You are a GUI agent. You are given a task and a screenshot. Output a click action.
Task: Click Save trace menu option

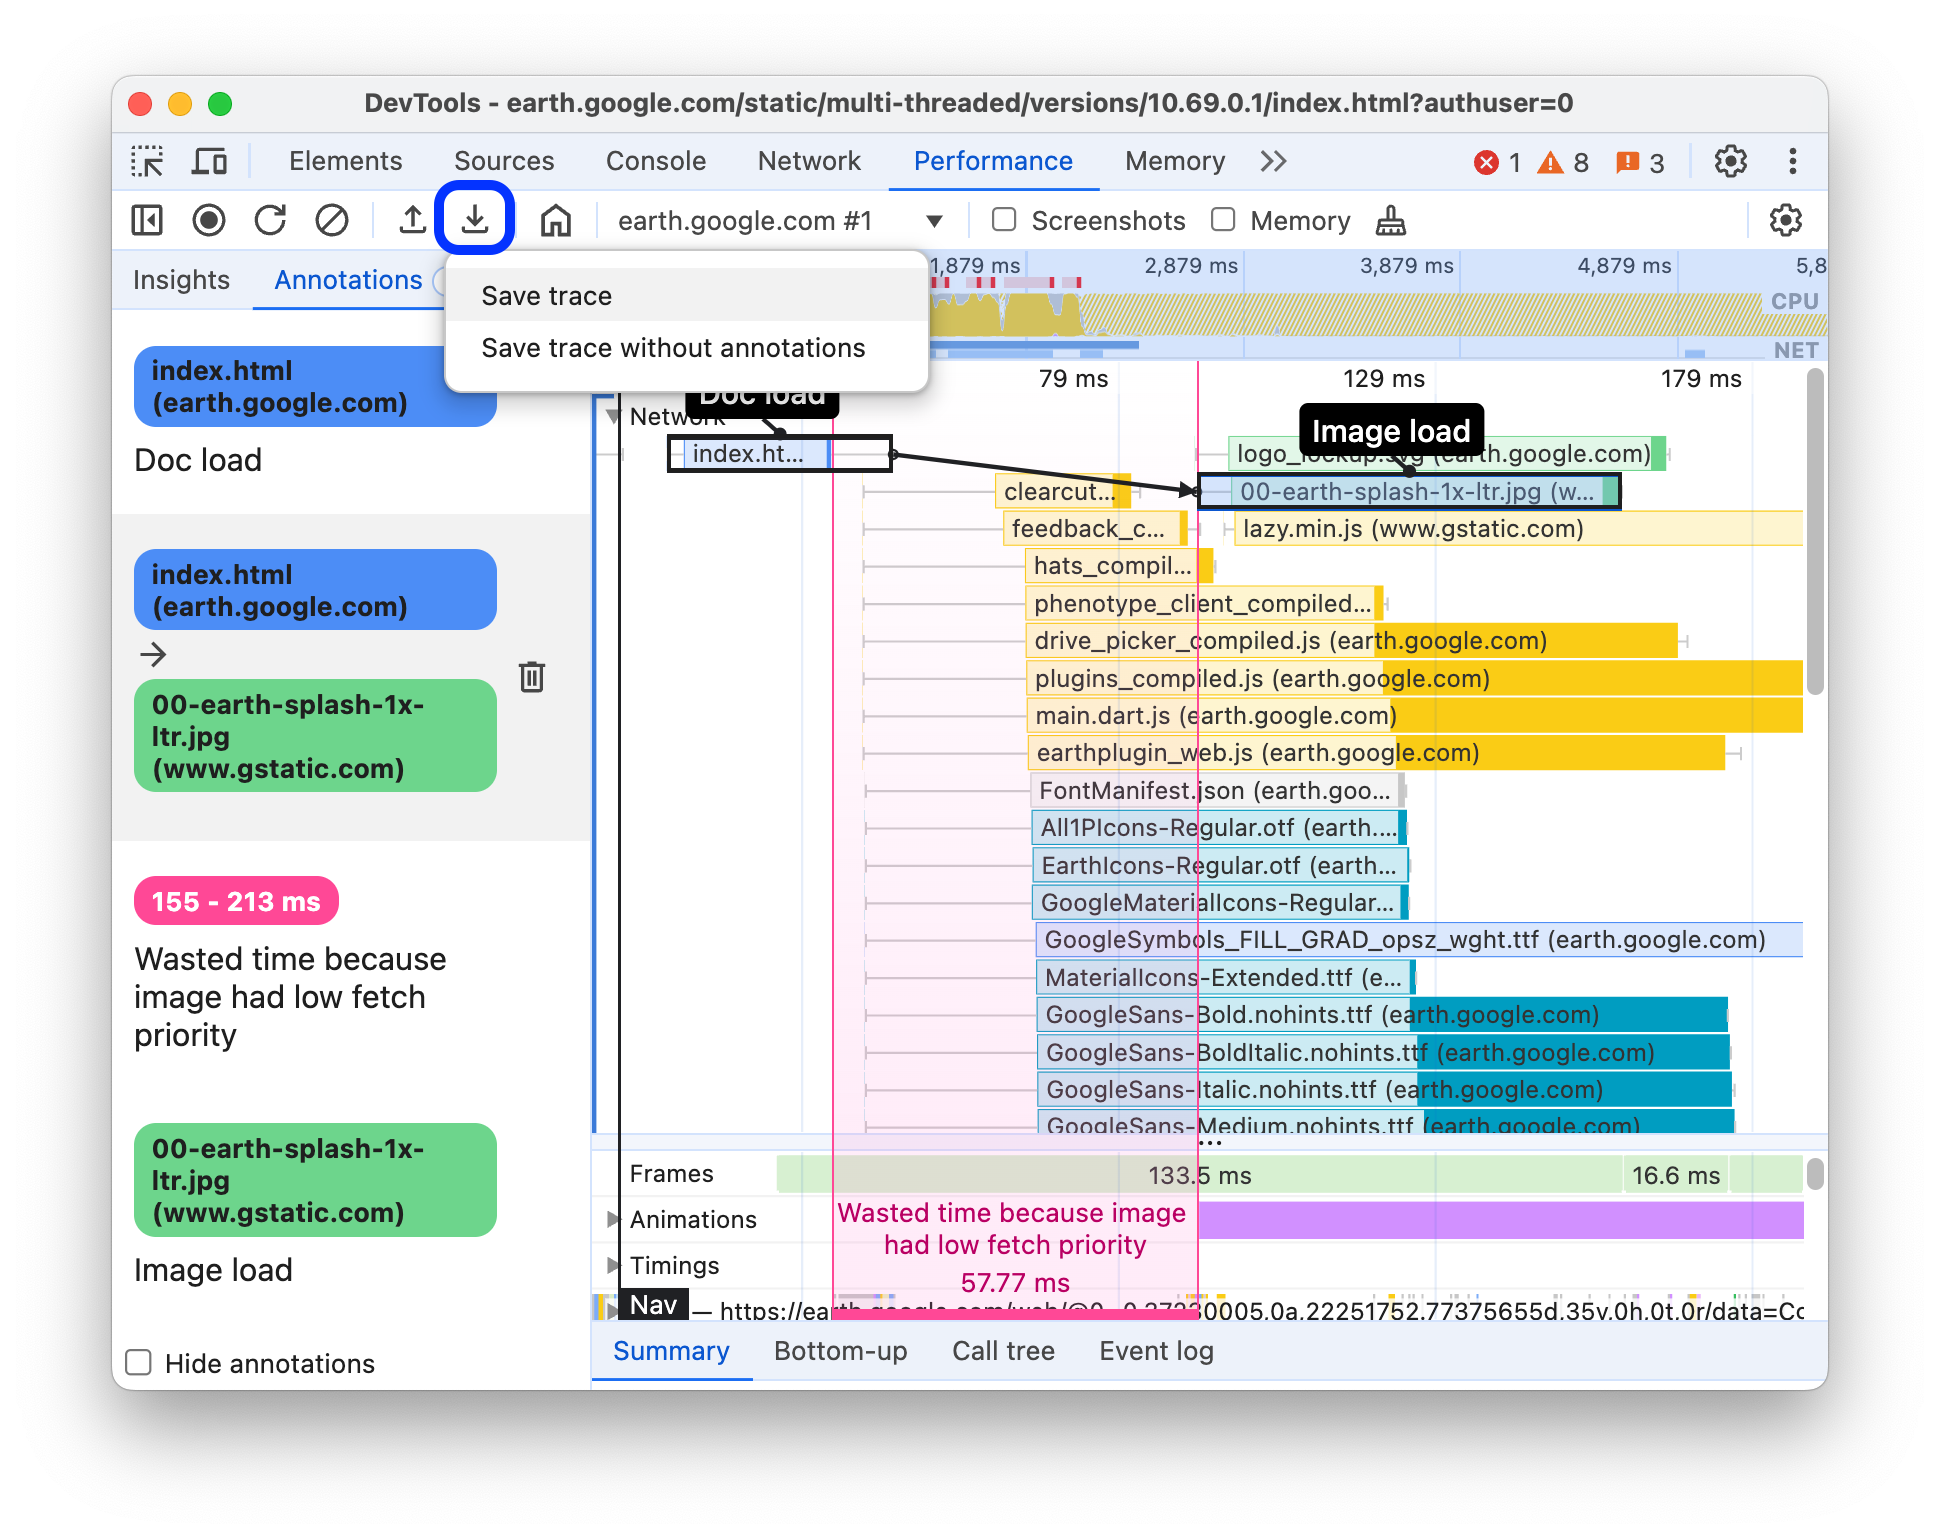[545, 294]
